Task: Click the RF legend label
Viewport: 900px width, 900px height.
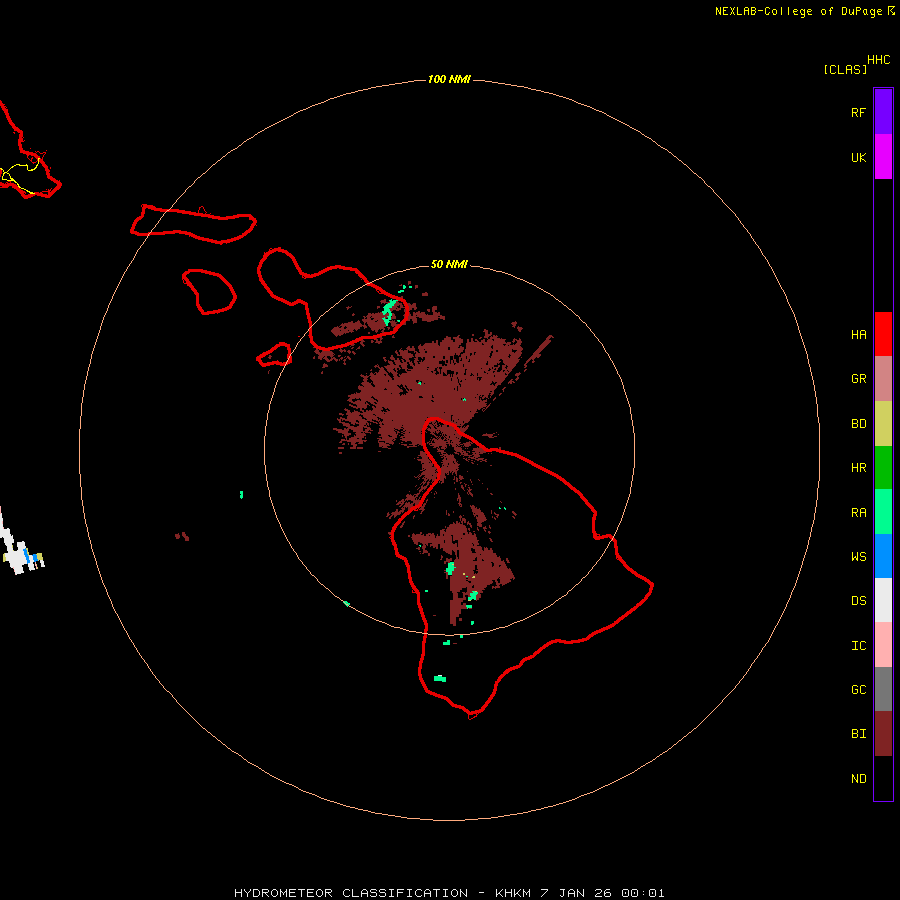Action: 858,112
